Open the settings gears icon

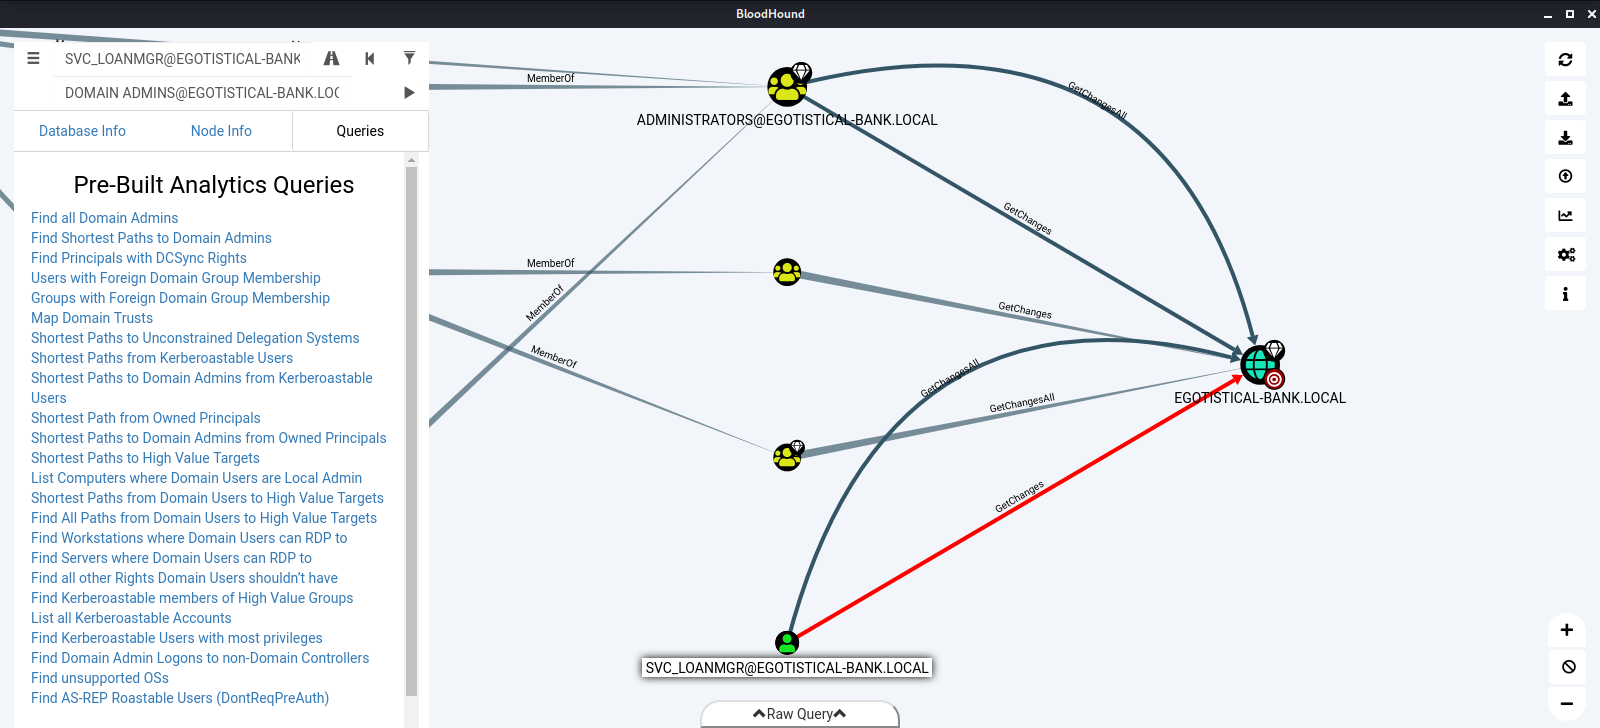[x=1565, y=254]
